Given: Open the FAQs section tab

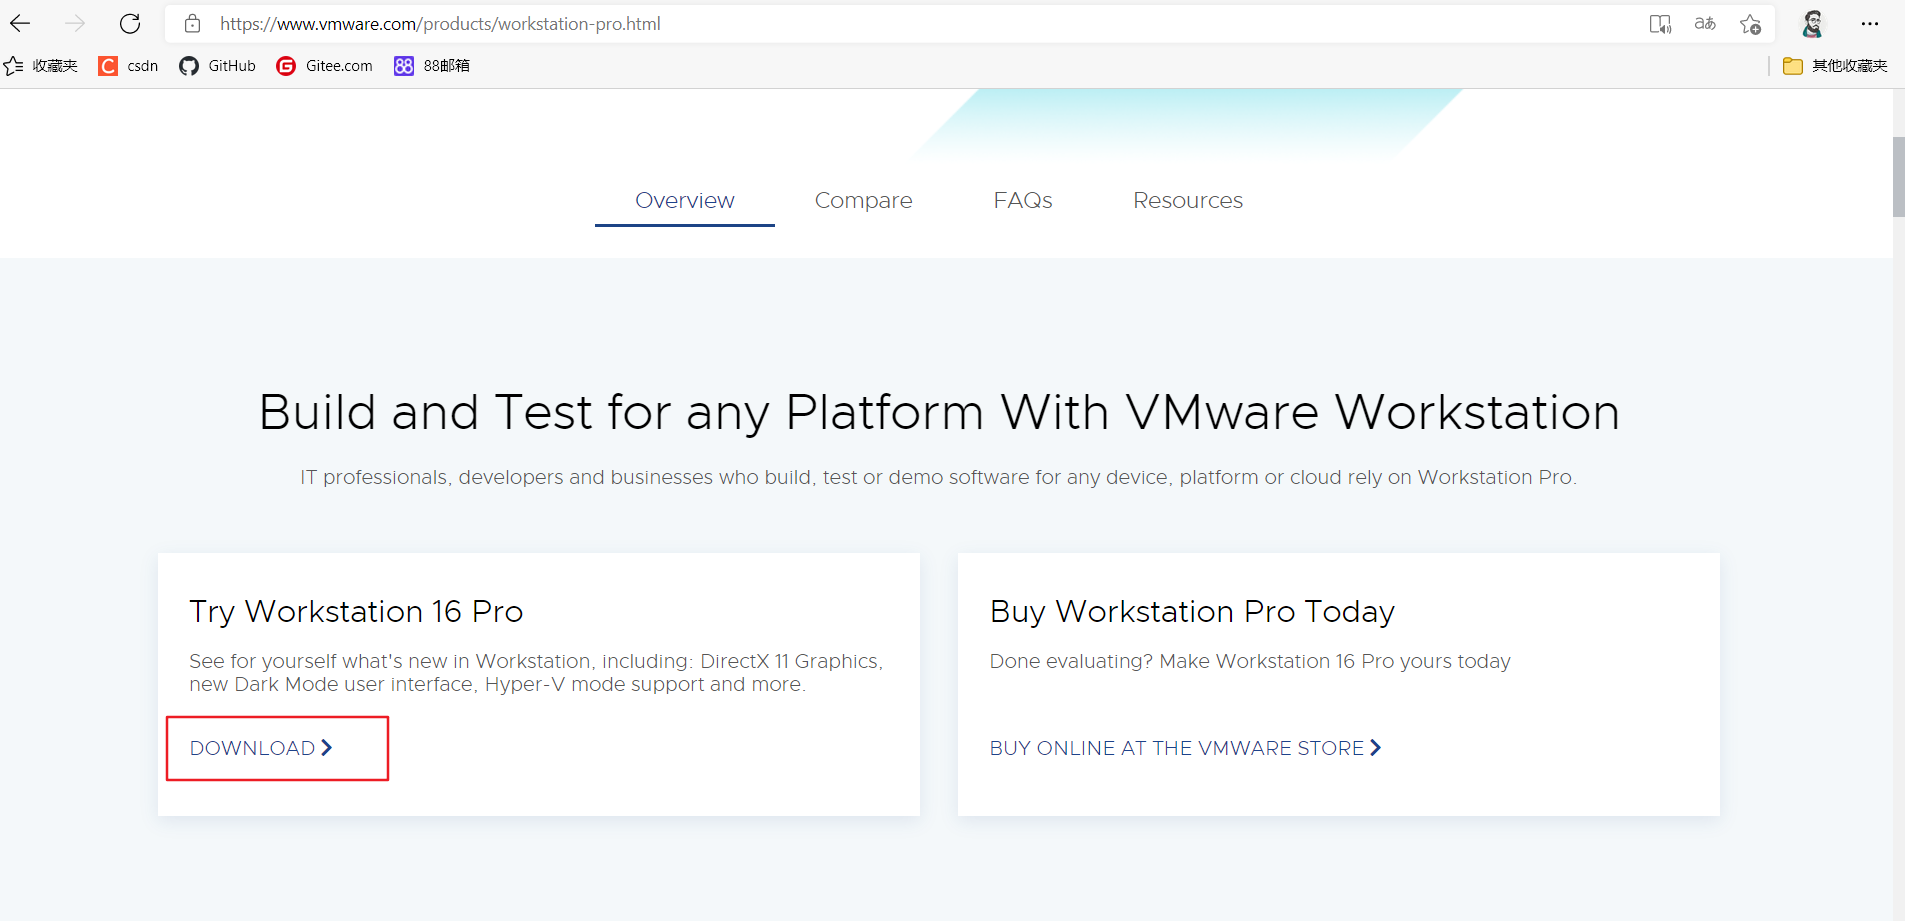Looking at the screenshot, I should tap(1022, 200).
